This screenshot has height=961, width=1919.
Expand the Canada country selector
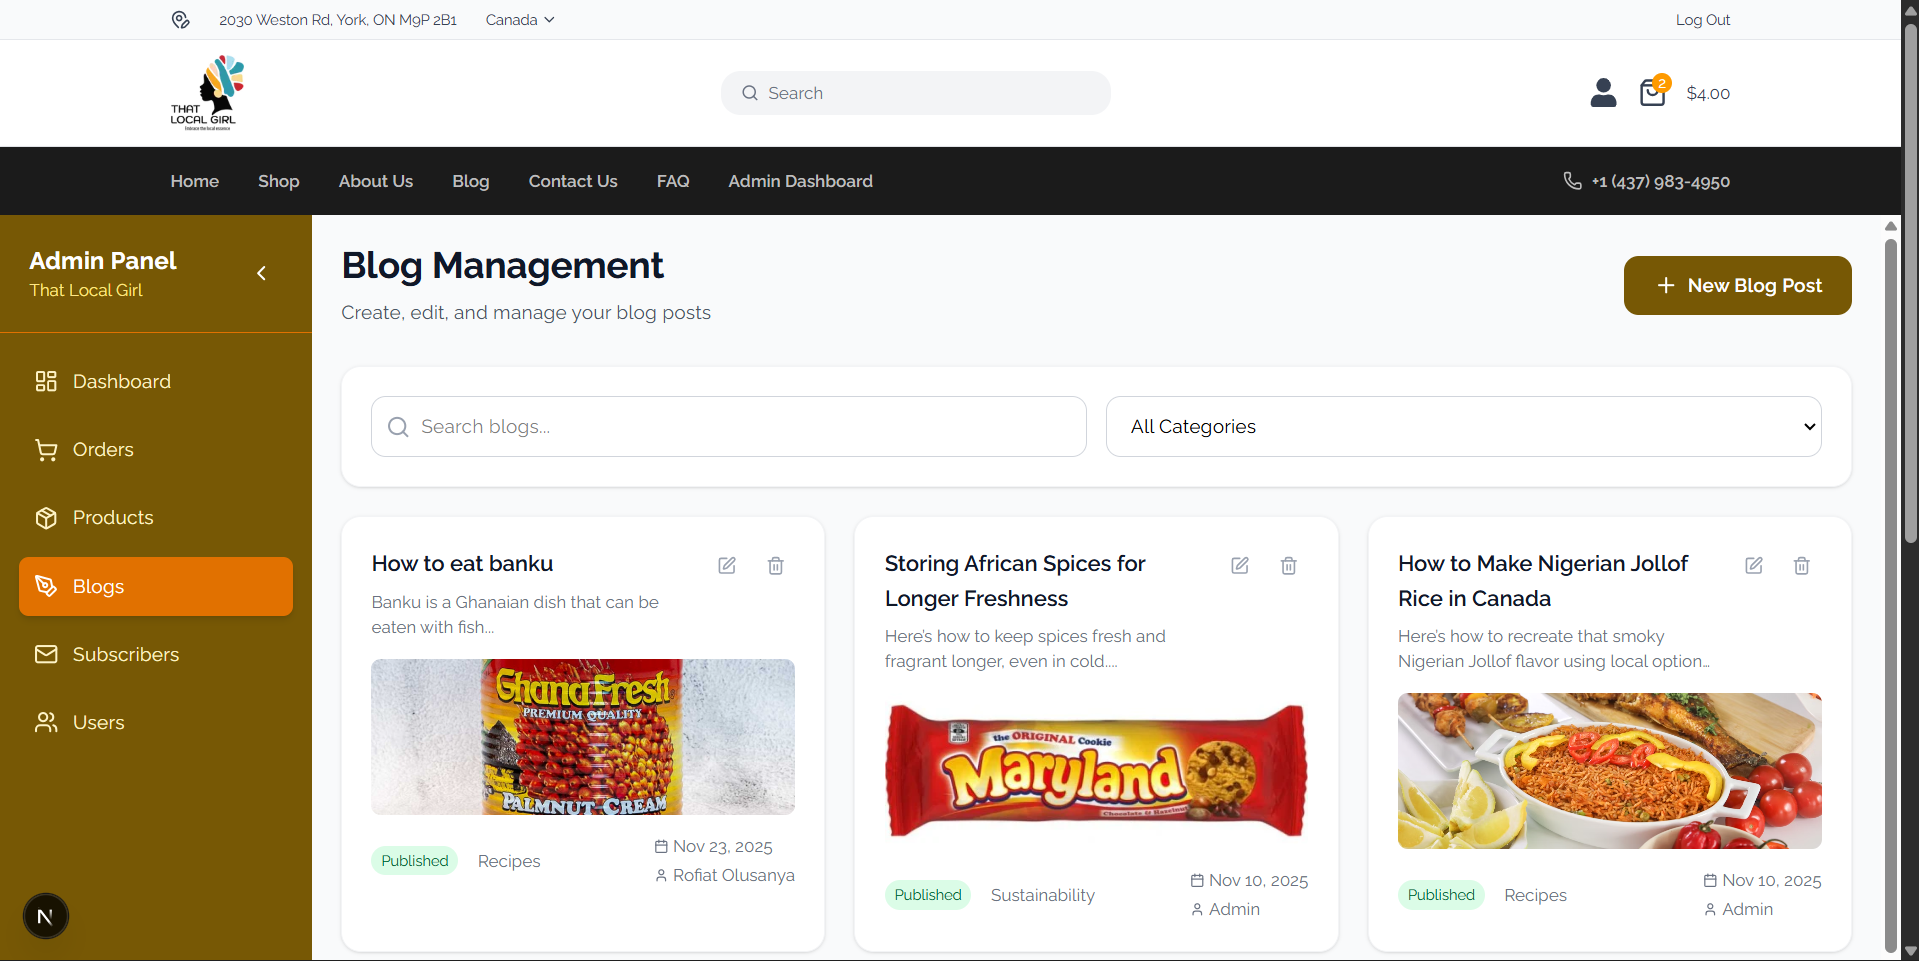click(x=519, y=20)
